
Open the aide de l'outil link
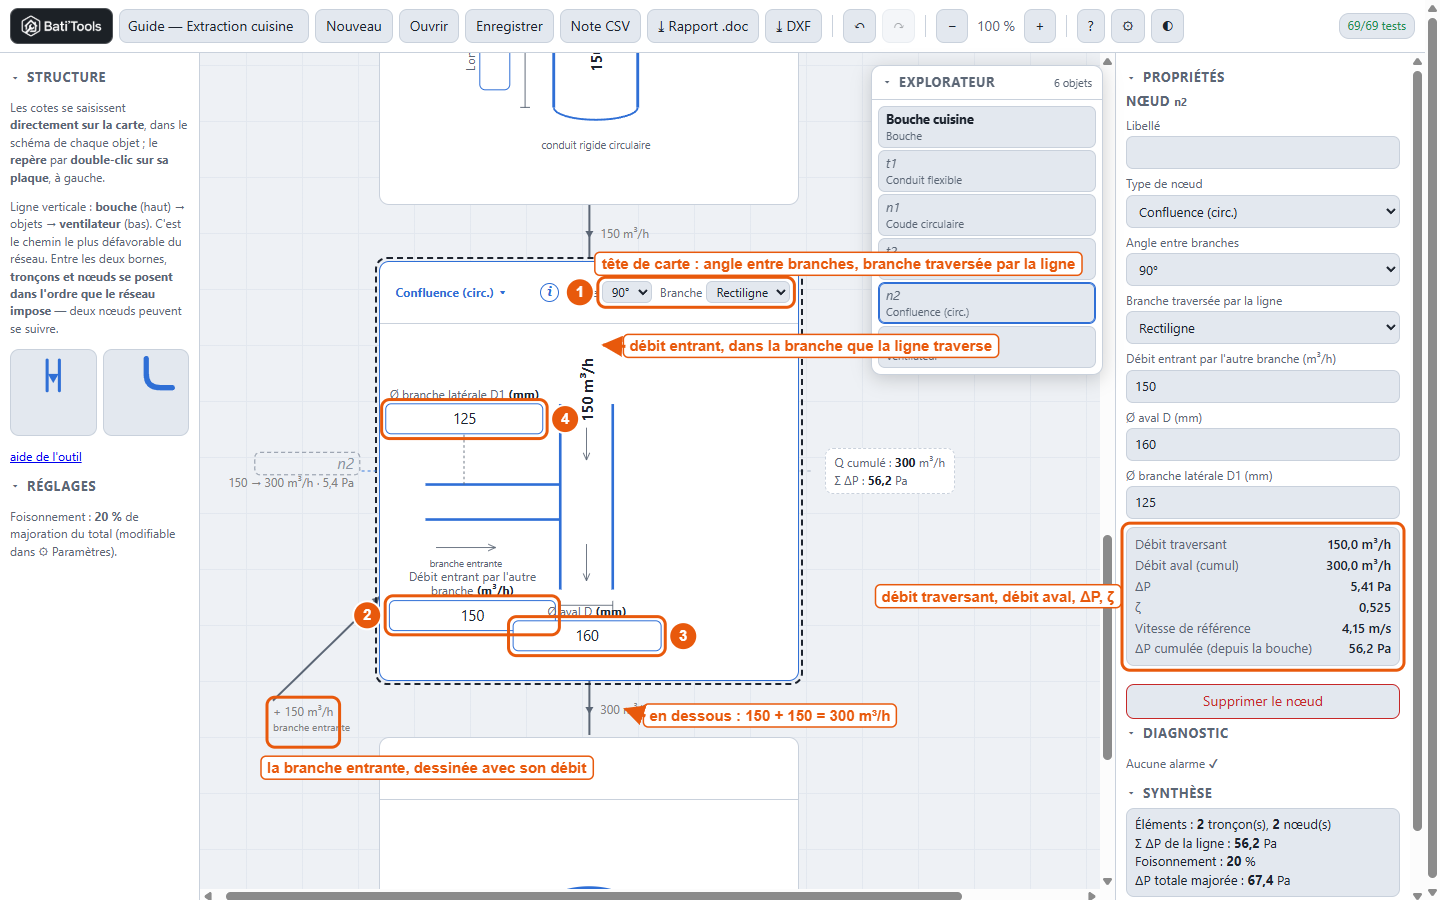coord(46,457)
